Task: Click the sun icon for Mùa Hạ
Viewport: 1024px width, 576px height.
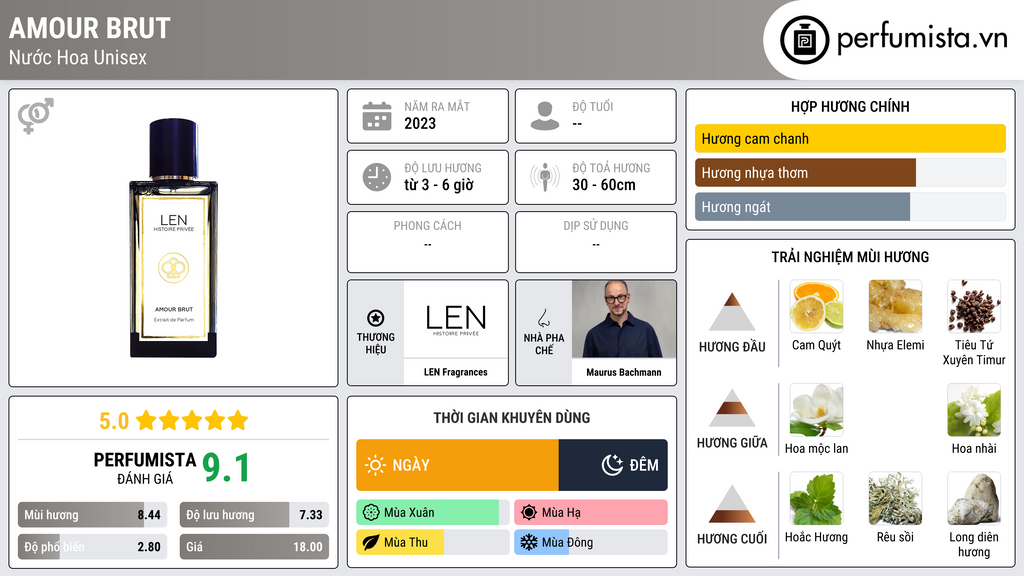Action: pos(529,513)
